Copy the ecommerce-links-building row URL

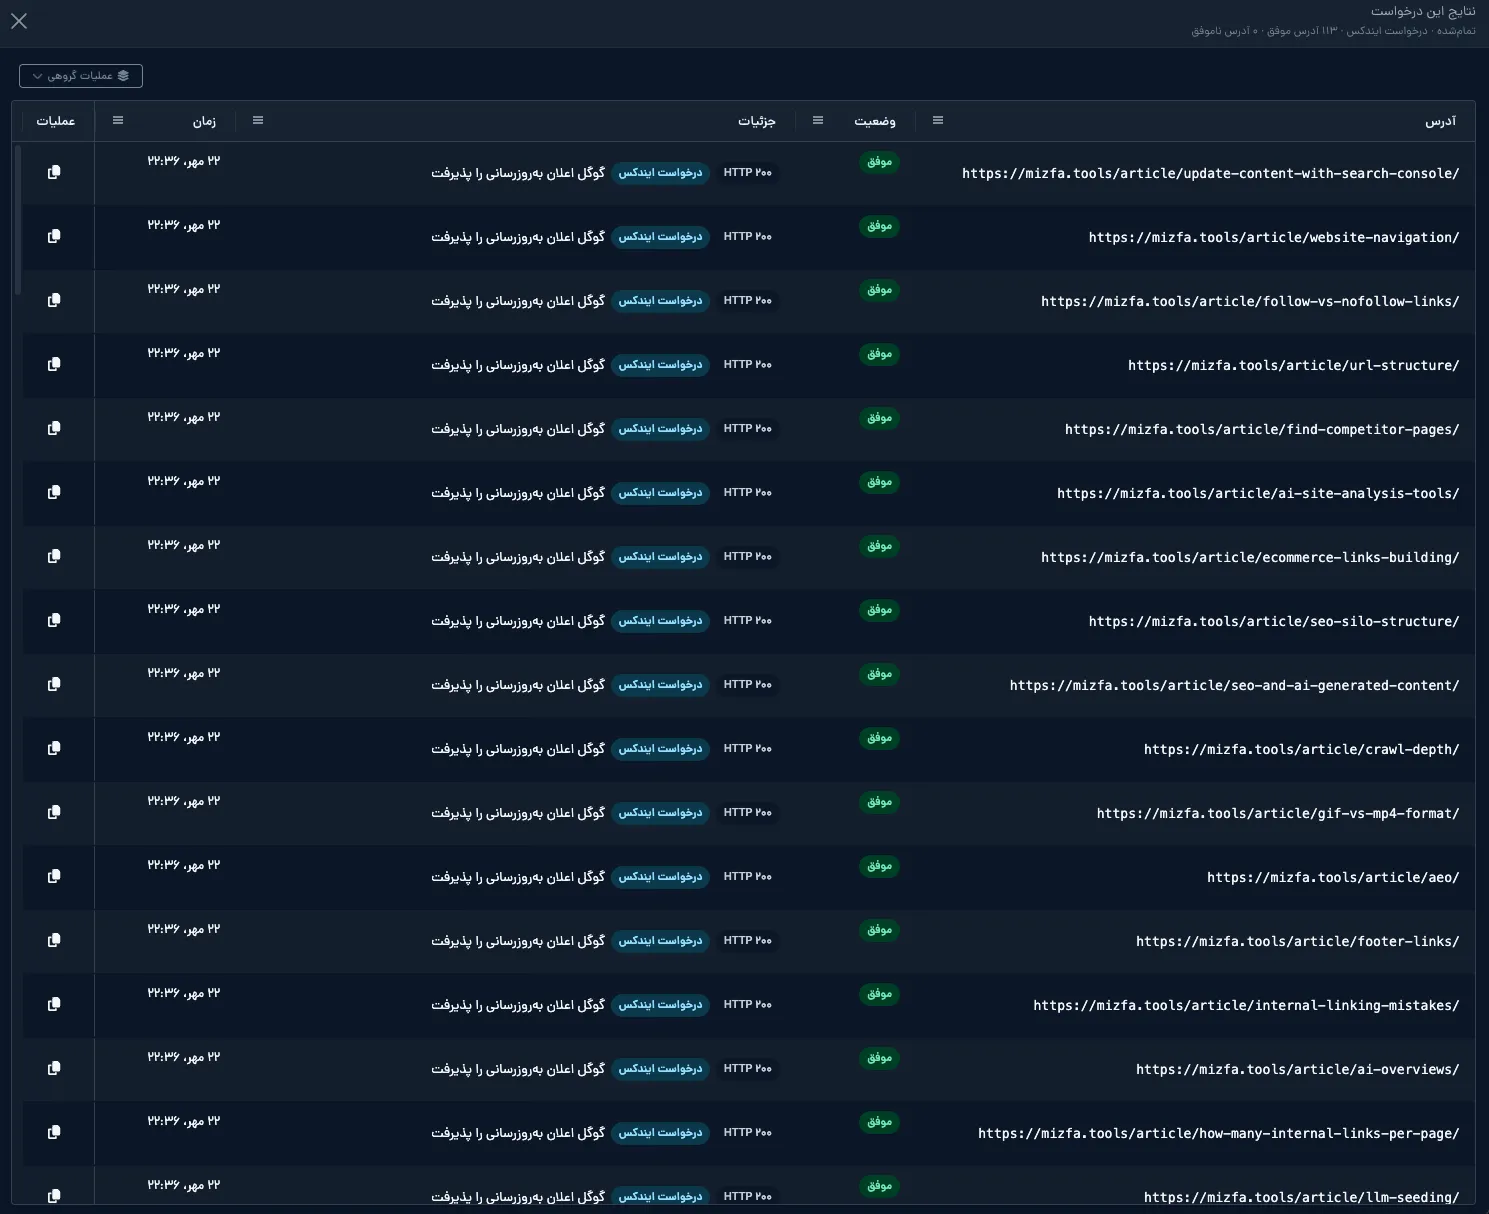[x=54, y=556]
